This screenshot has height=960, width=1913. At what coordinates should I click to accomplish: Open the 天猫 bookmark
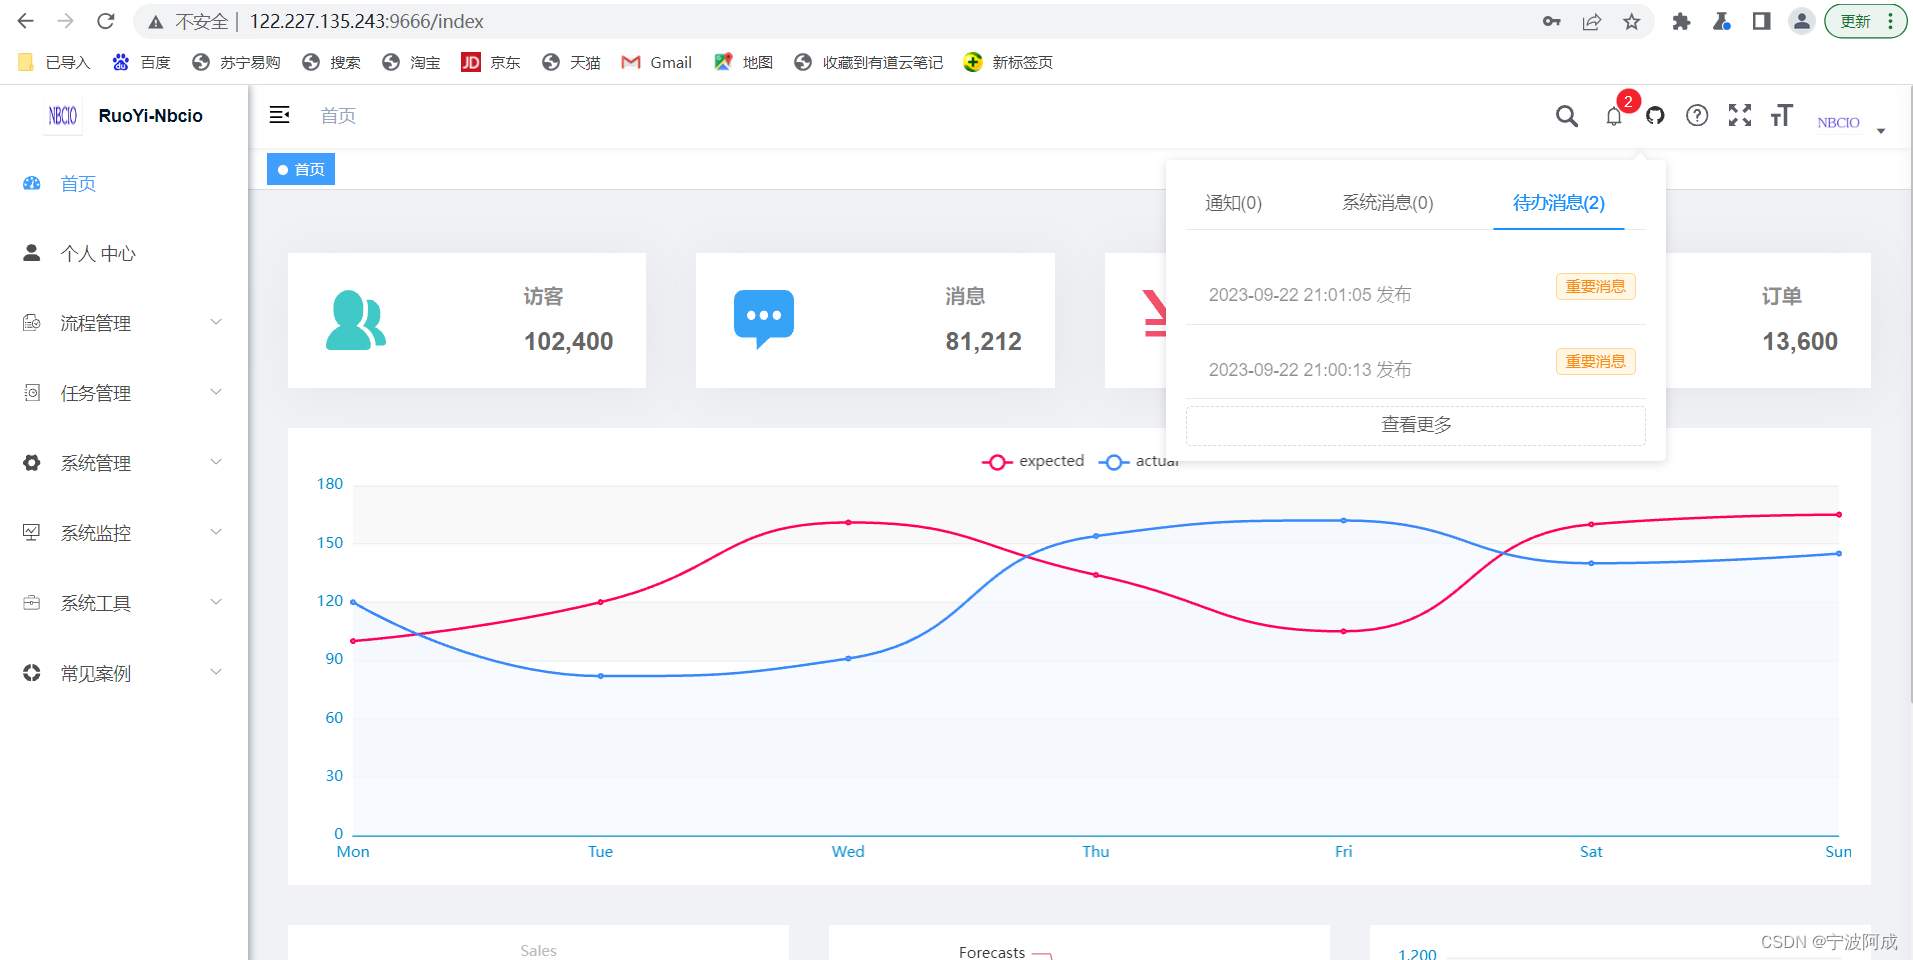click(x=571, y=62)
